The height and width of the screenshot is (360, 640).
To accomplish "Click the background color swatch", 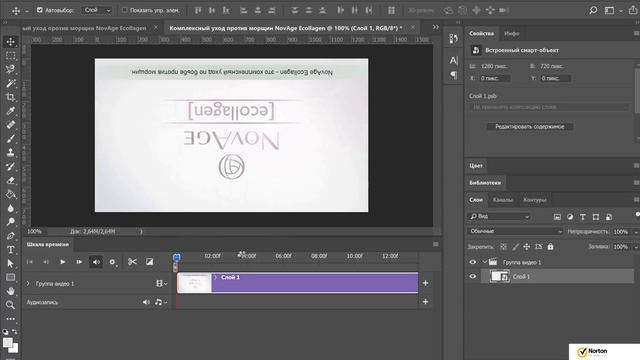I will click(x=14, y=349).
